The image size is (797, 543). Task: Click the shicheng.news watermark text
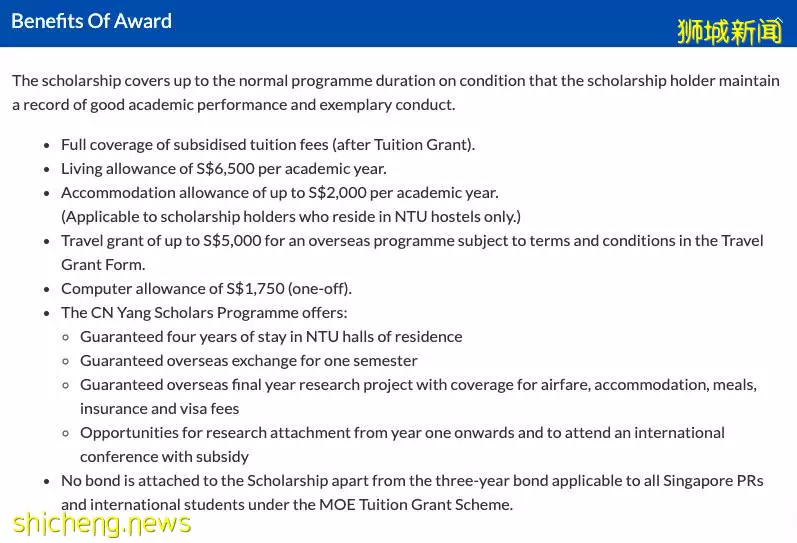tap(102, 524)
